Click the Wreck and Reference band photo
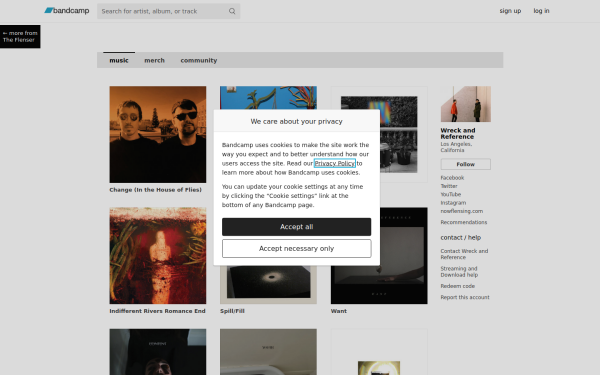This screenshot has height=375, width=600. click(466, 104)
